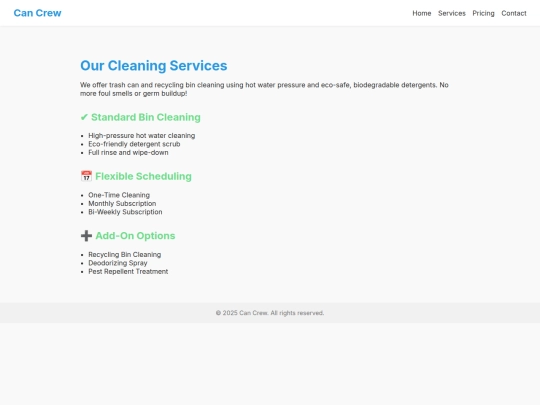Click the Flexible Scheduling heading text
The height and width of the screenshot is (405, 540).
point(143,176)
